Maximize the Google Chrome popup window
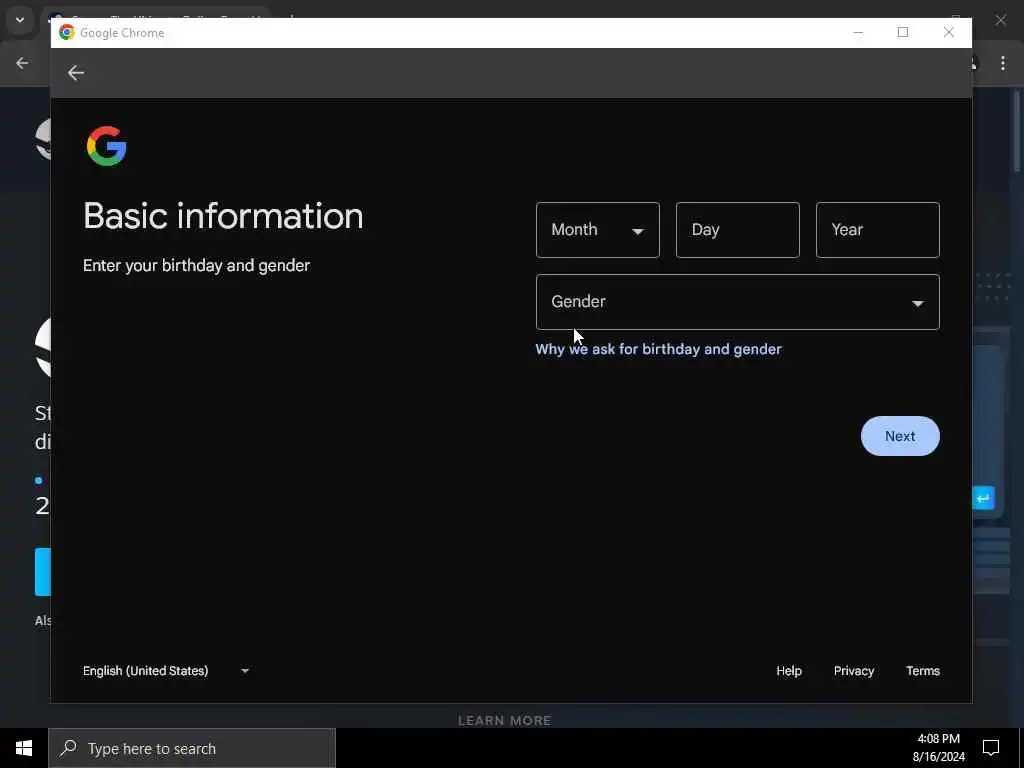Image resolution: width=1024 pixels, height=768 pixels. pos(903,32)
